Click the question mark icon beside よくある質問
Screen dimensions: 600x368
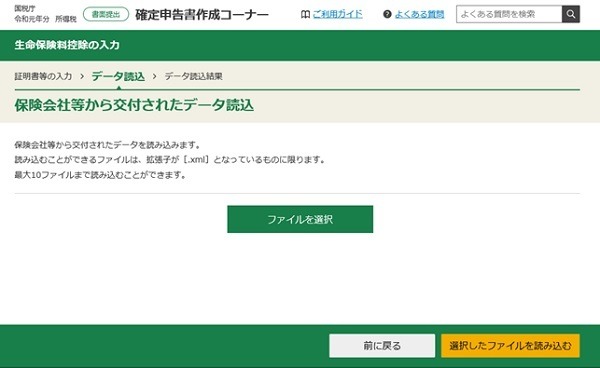[x=387, y=15]
